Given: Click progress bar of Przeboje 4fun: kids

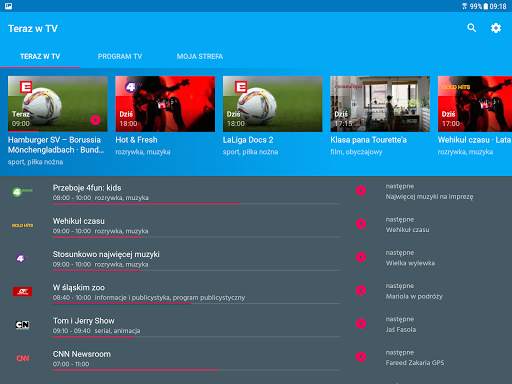Looking at the screenshot, I should point(196,203).
